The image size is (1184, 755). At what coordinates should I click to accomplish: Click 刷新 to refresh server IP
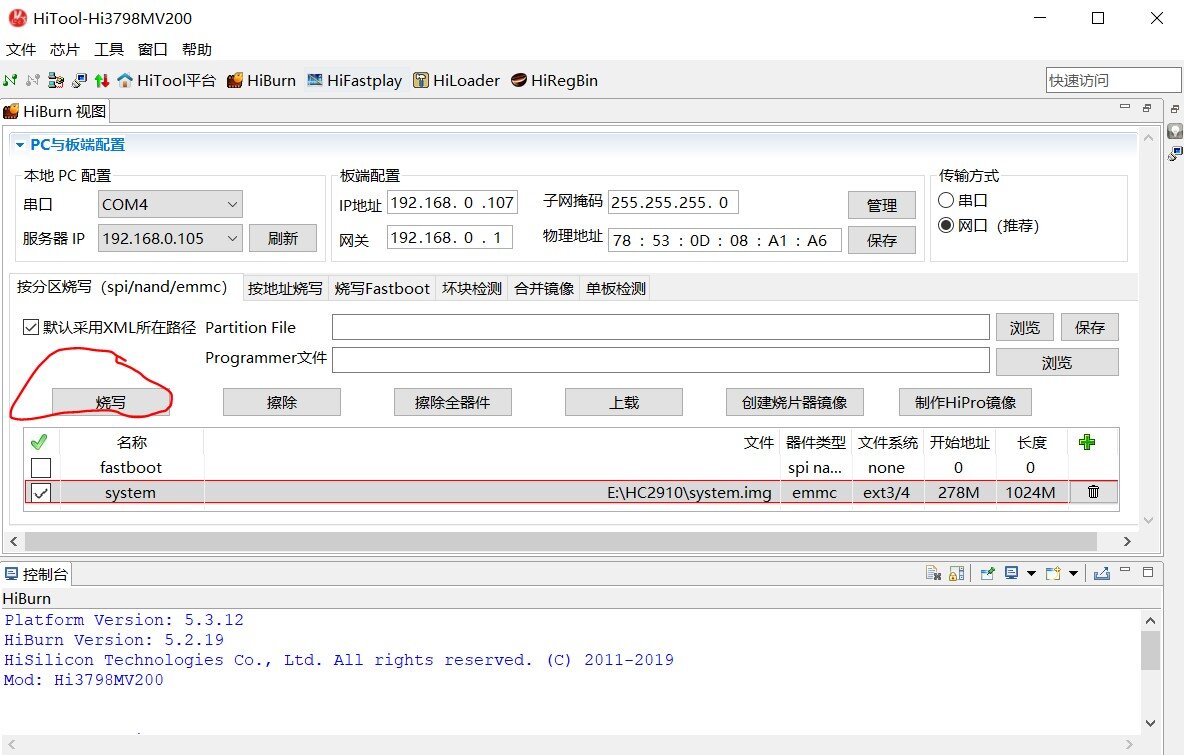coord(283,239)
